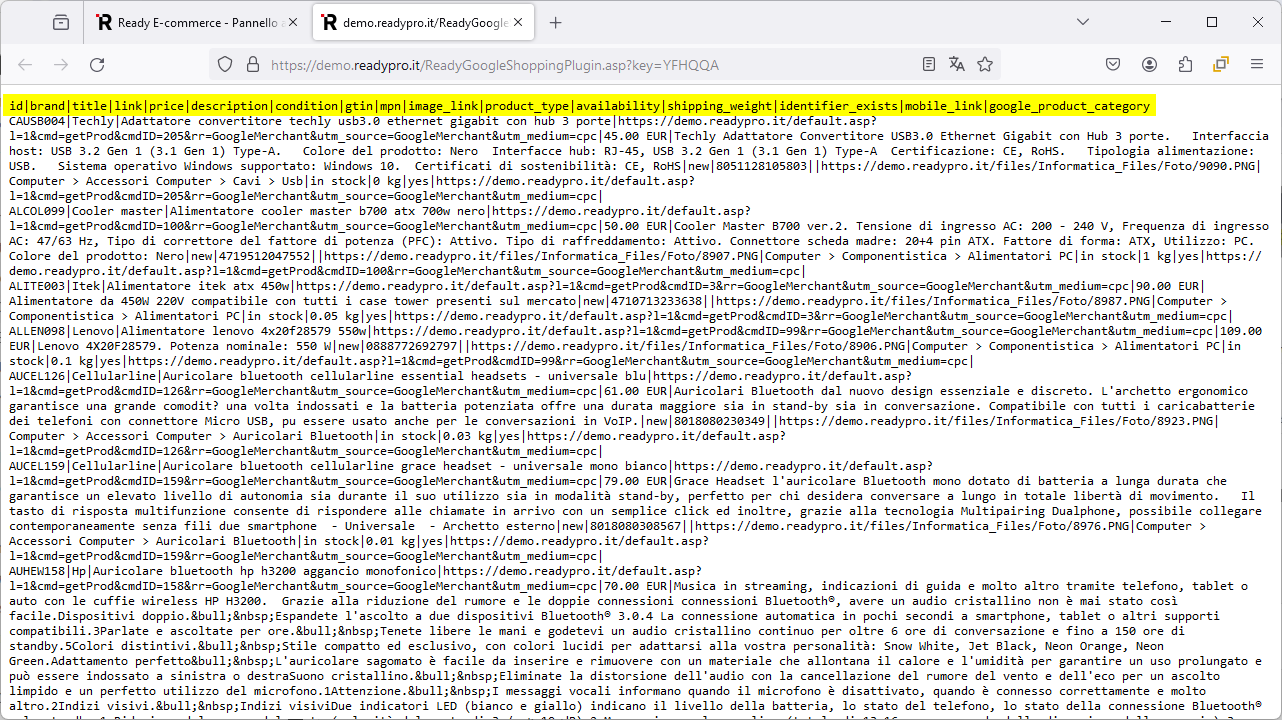1282x720 pixels.
Task: Open Firefox View
Action: [x=61, y=22]
